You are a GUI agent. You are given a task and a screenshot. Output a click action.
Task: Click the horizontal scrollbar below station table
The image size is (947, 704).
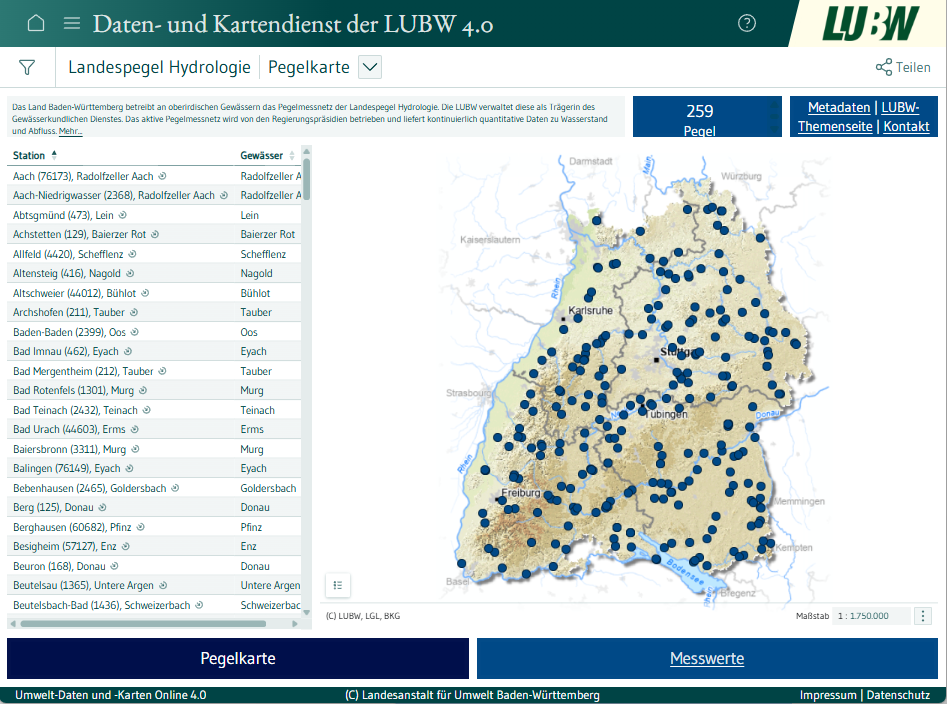click(x=143, y=624)
